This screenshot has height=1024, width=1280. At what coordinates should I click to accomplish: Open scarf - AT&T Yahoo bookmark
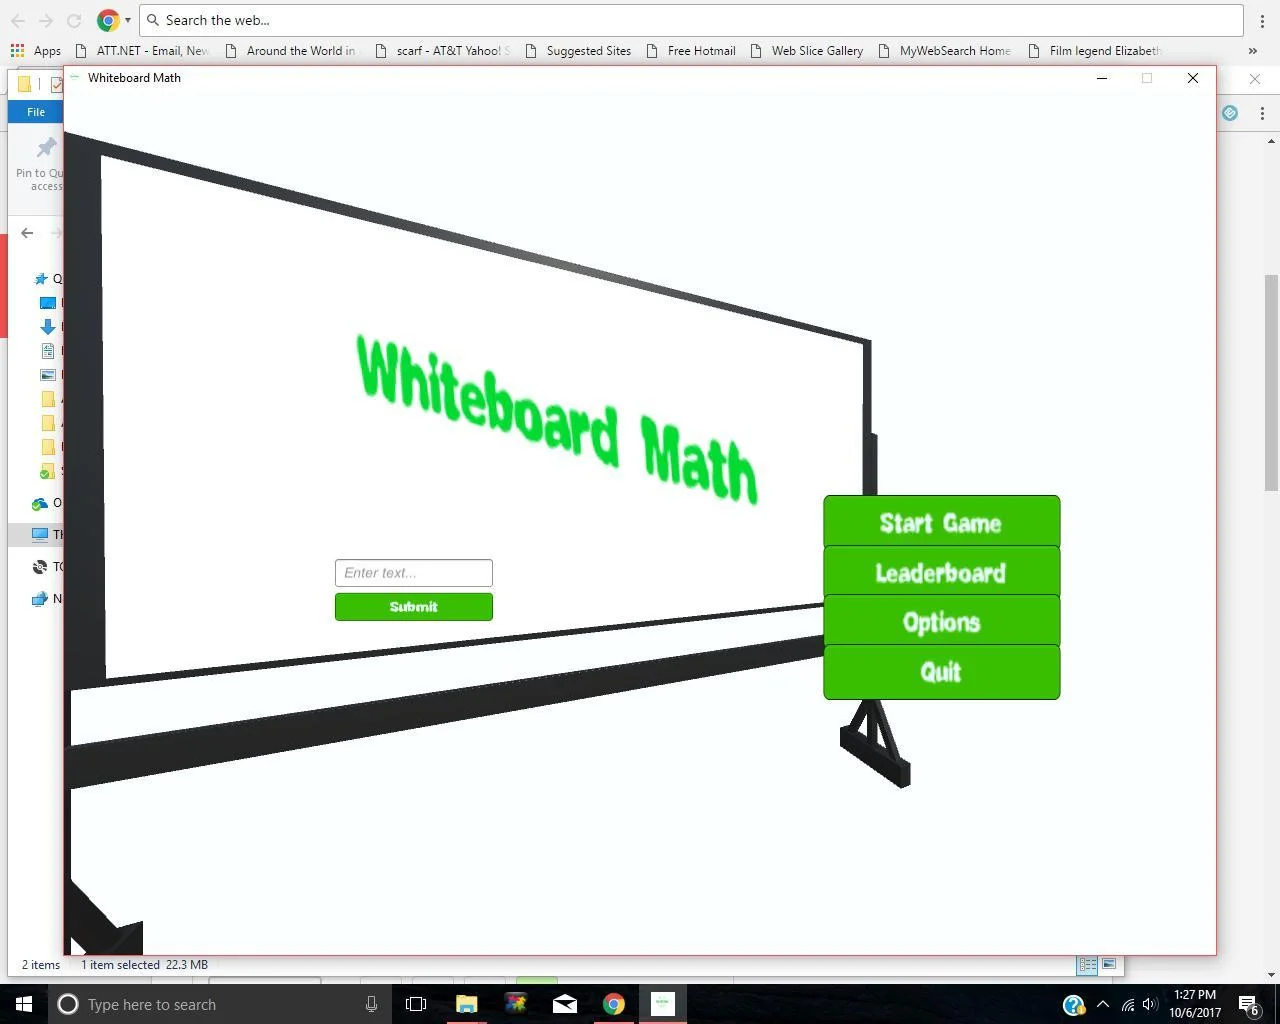click(x=442, y=50)
